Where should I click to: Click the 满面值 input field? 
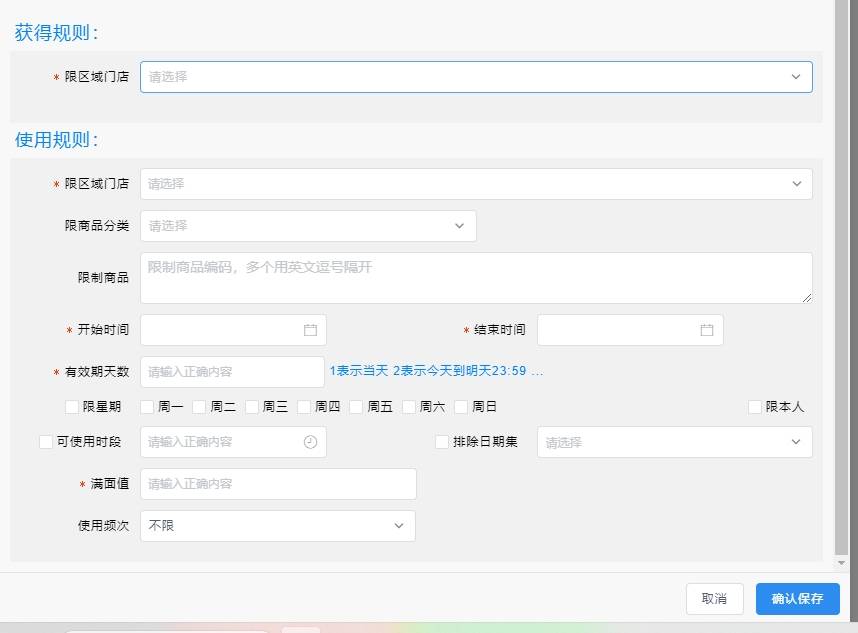(279, 484)
